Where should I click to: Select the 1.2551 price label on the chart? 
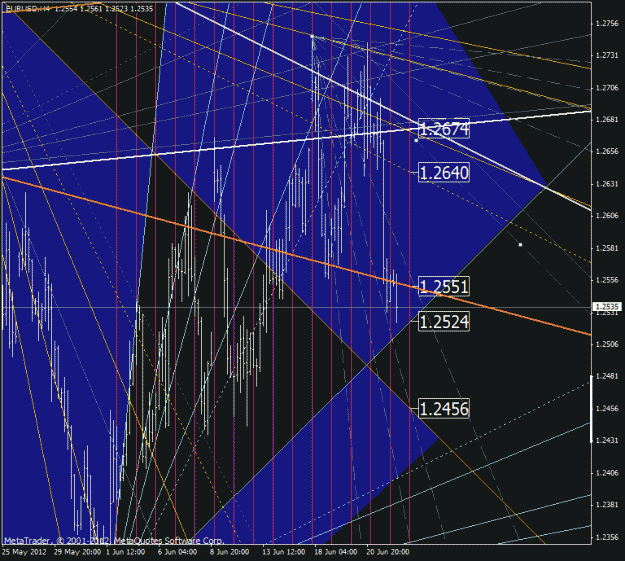coord(444,286)
